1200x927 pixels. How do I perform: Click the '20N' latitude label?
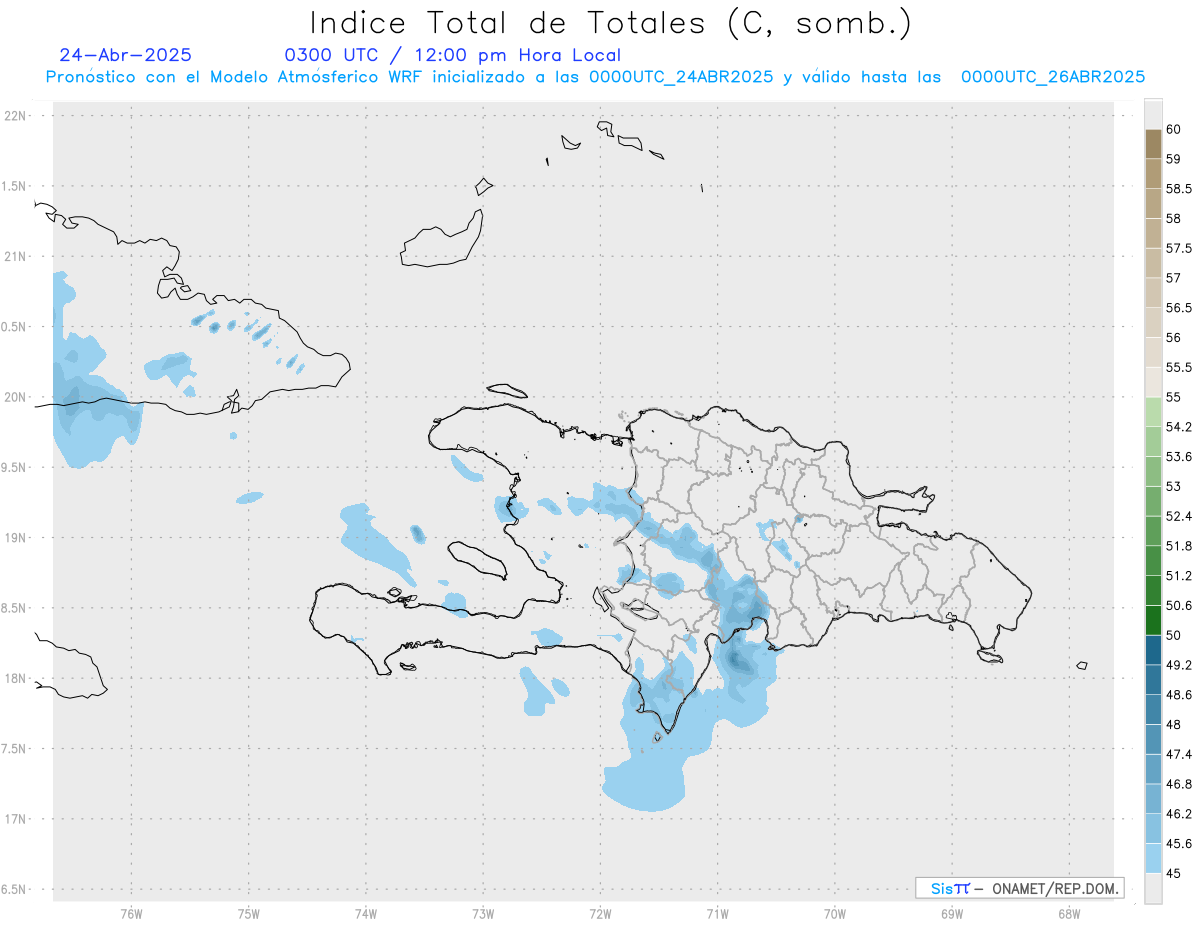click(16, 397)
